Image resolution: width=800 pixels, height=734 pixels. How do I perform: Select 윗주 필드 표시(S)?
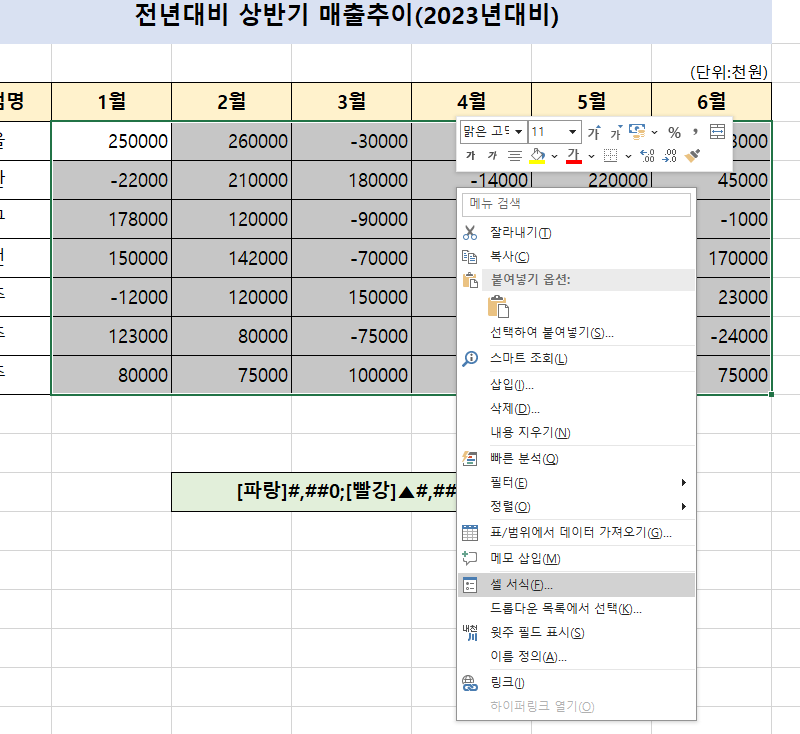tap(577, 632)
